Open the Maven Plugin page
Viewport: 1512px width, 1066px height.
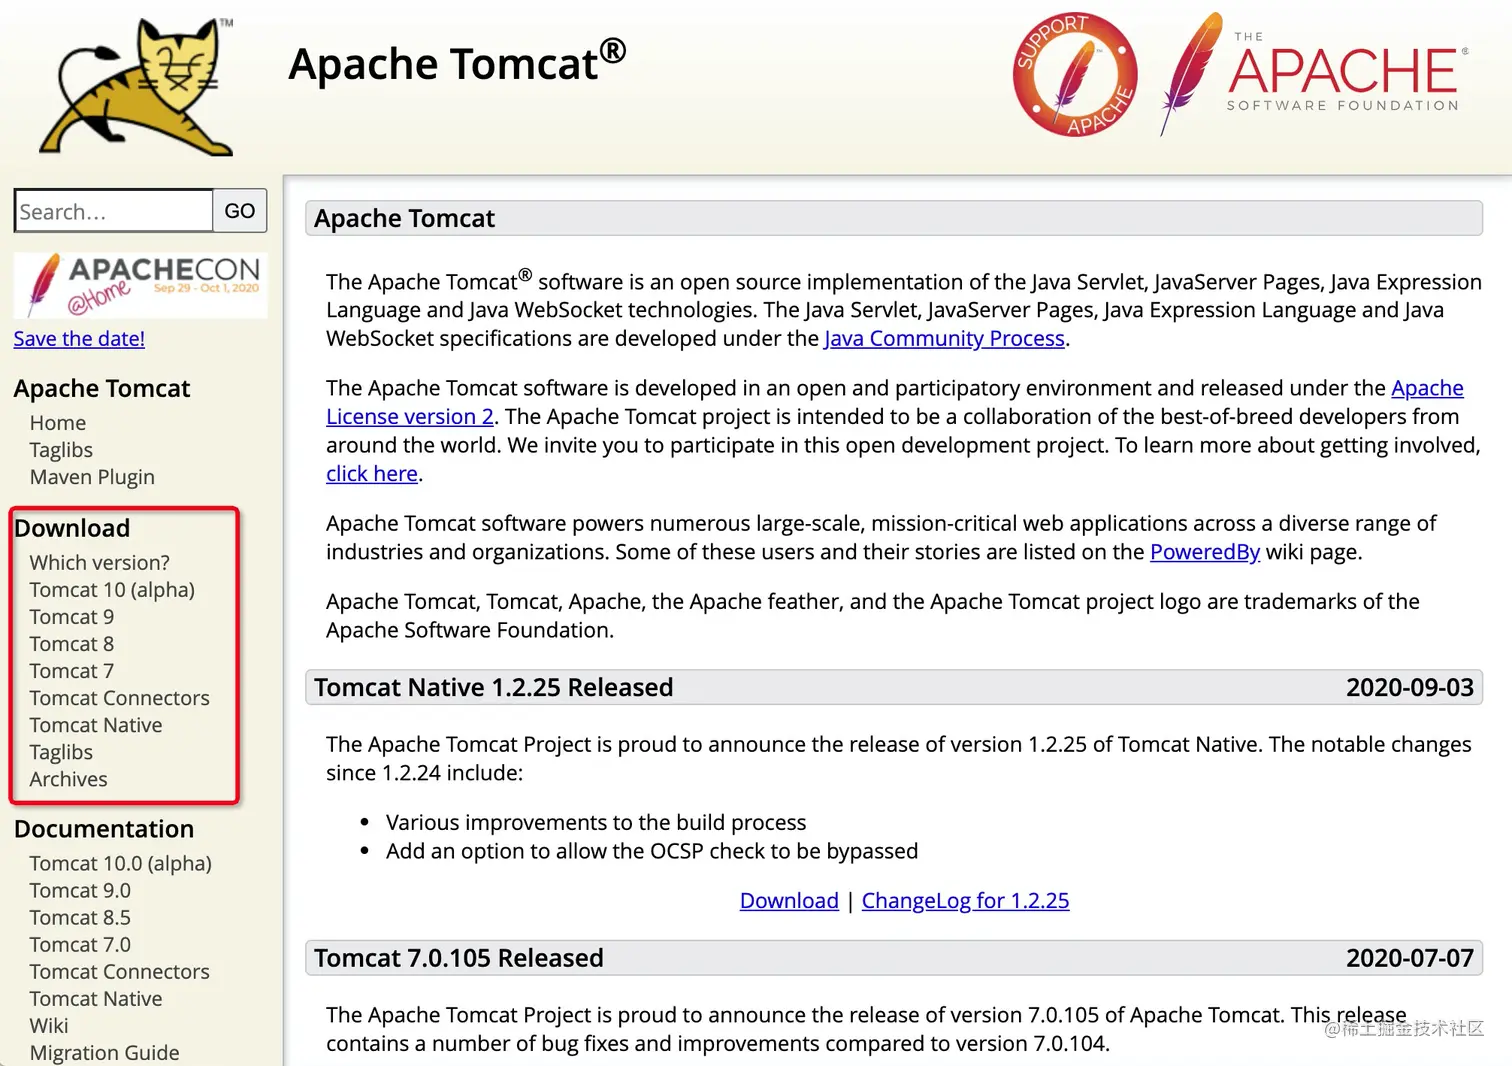pos(92,477)
